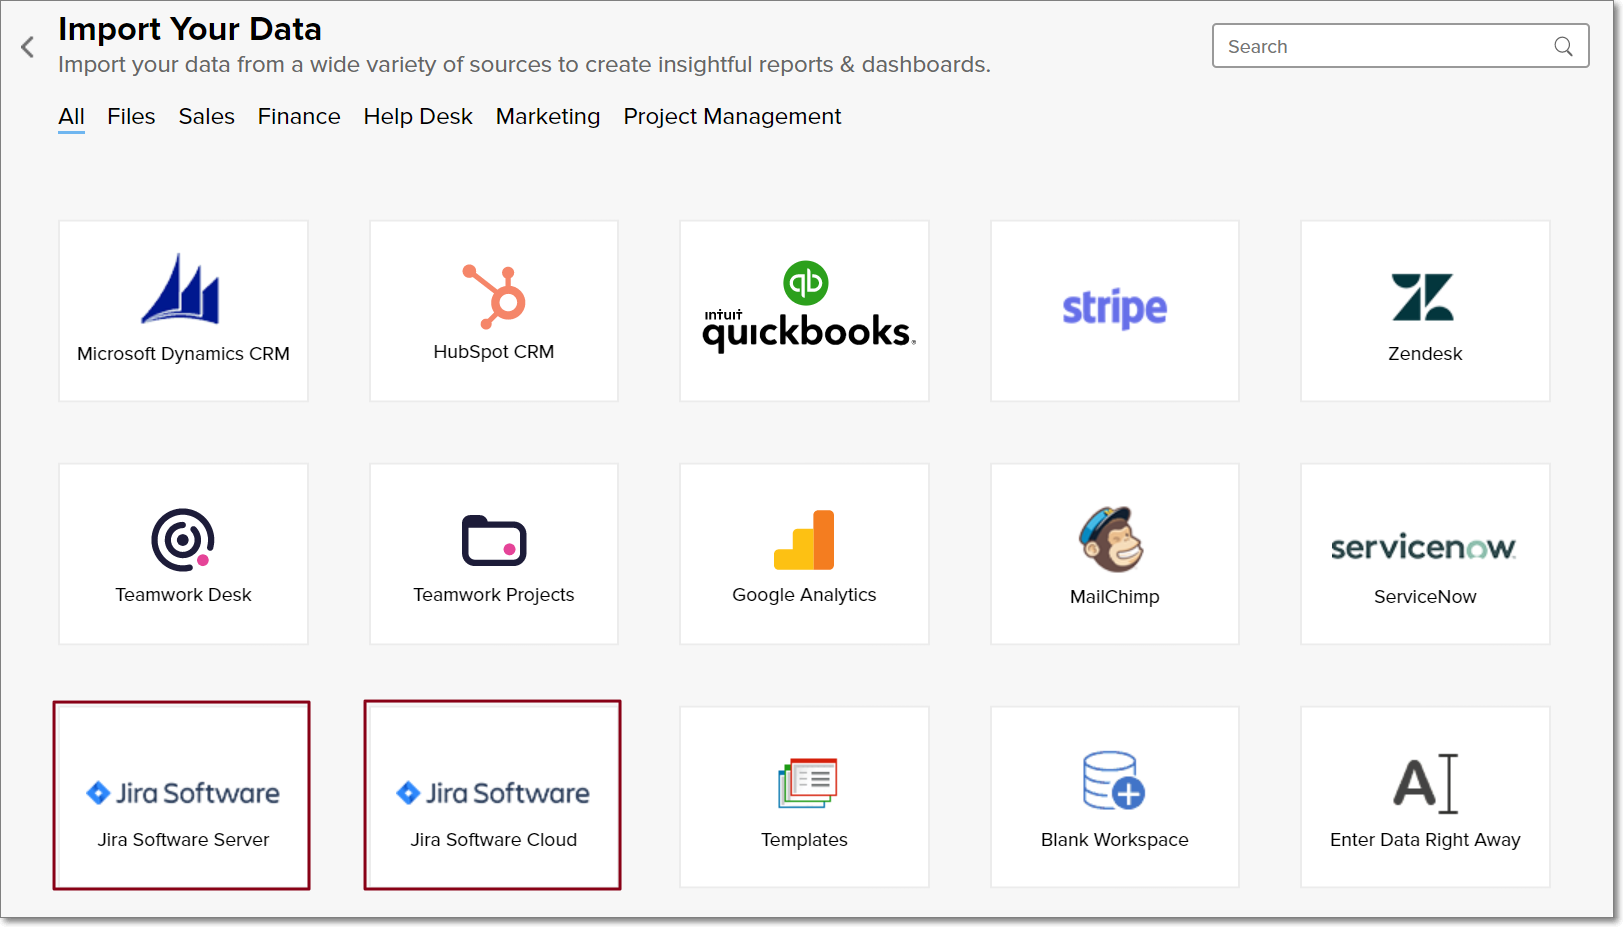Click the Teamwork Desk label
This screenshot has width=1623, height=927.
(x=183, y=595)
